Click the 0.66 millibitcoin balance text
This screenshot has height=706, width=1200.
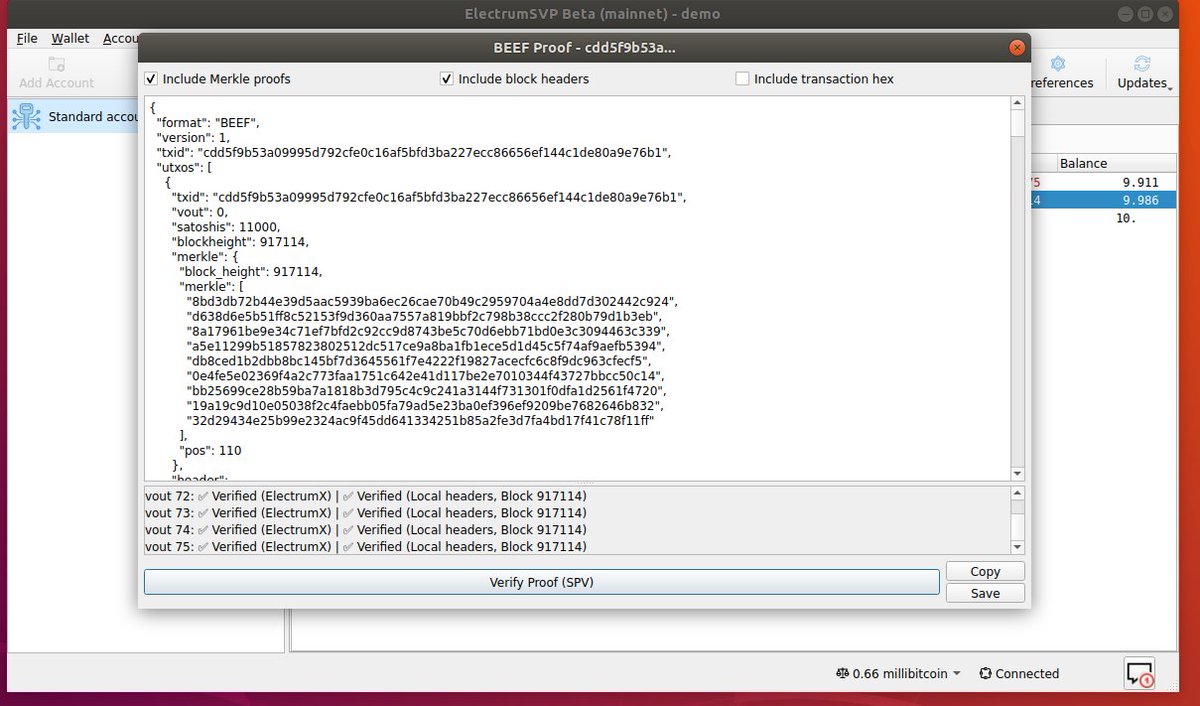click(900, 674)
